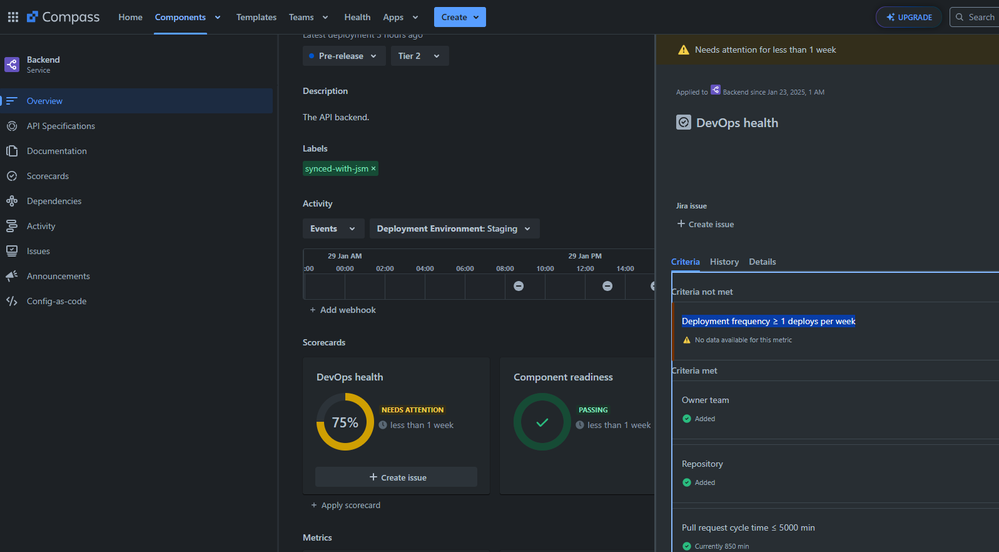Click the Announcements megaphone icon
The height and width of the screenshot is (552, 999).
11,276
